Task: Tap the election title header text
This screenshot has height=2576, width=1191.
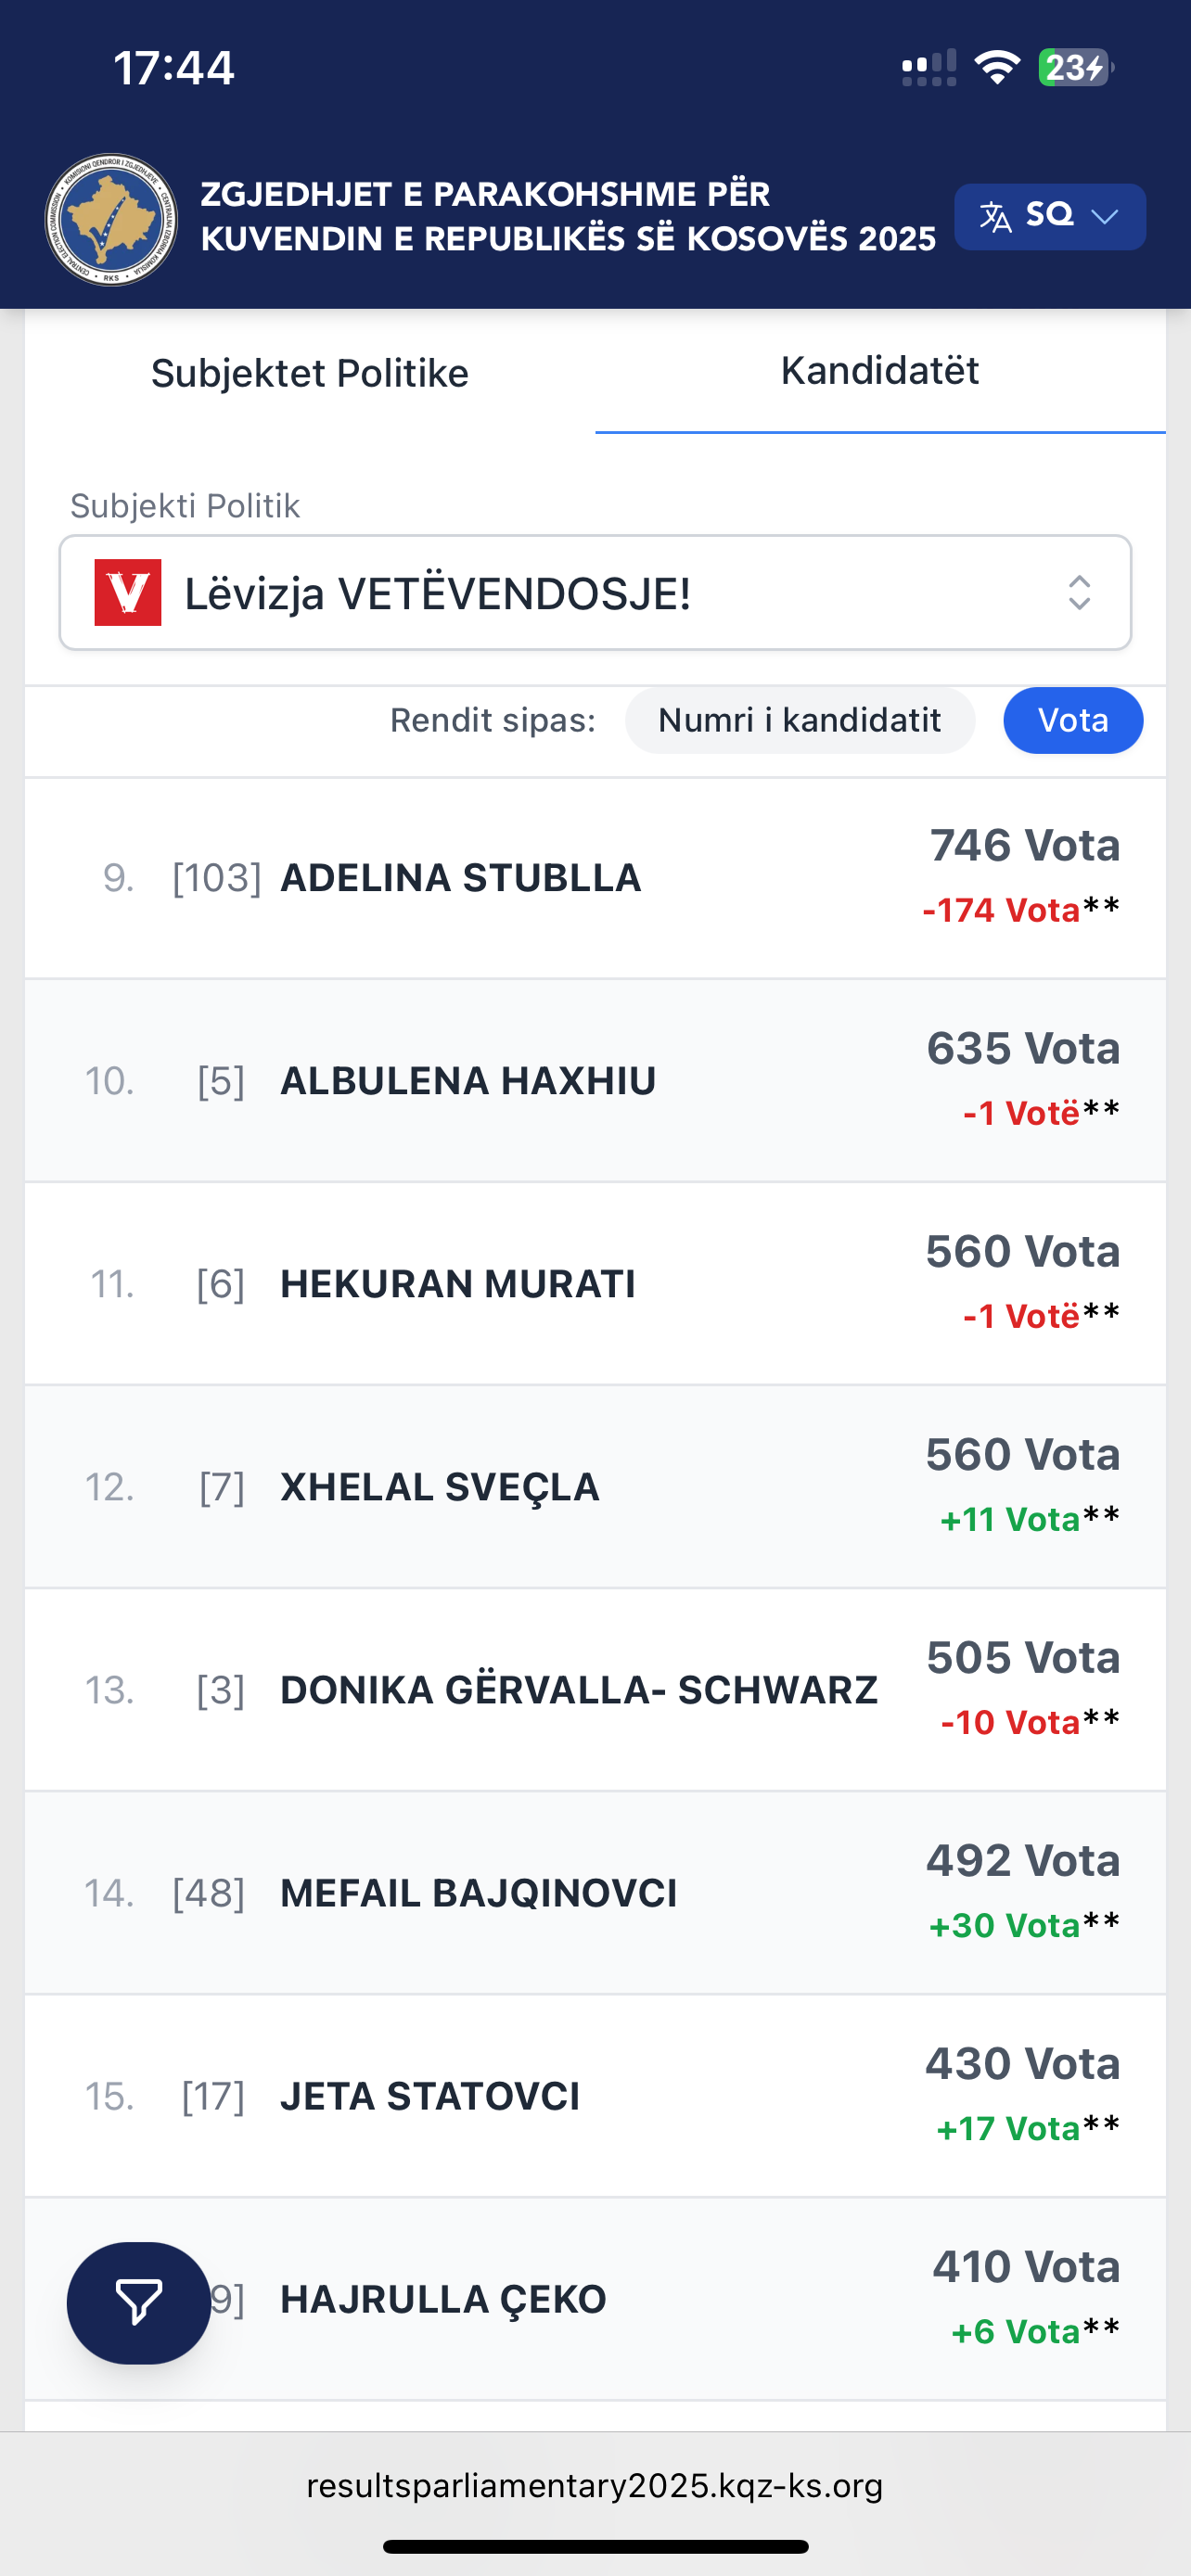Action: [567, 216]
